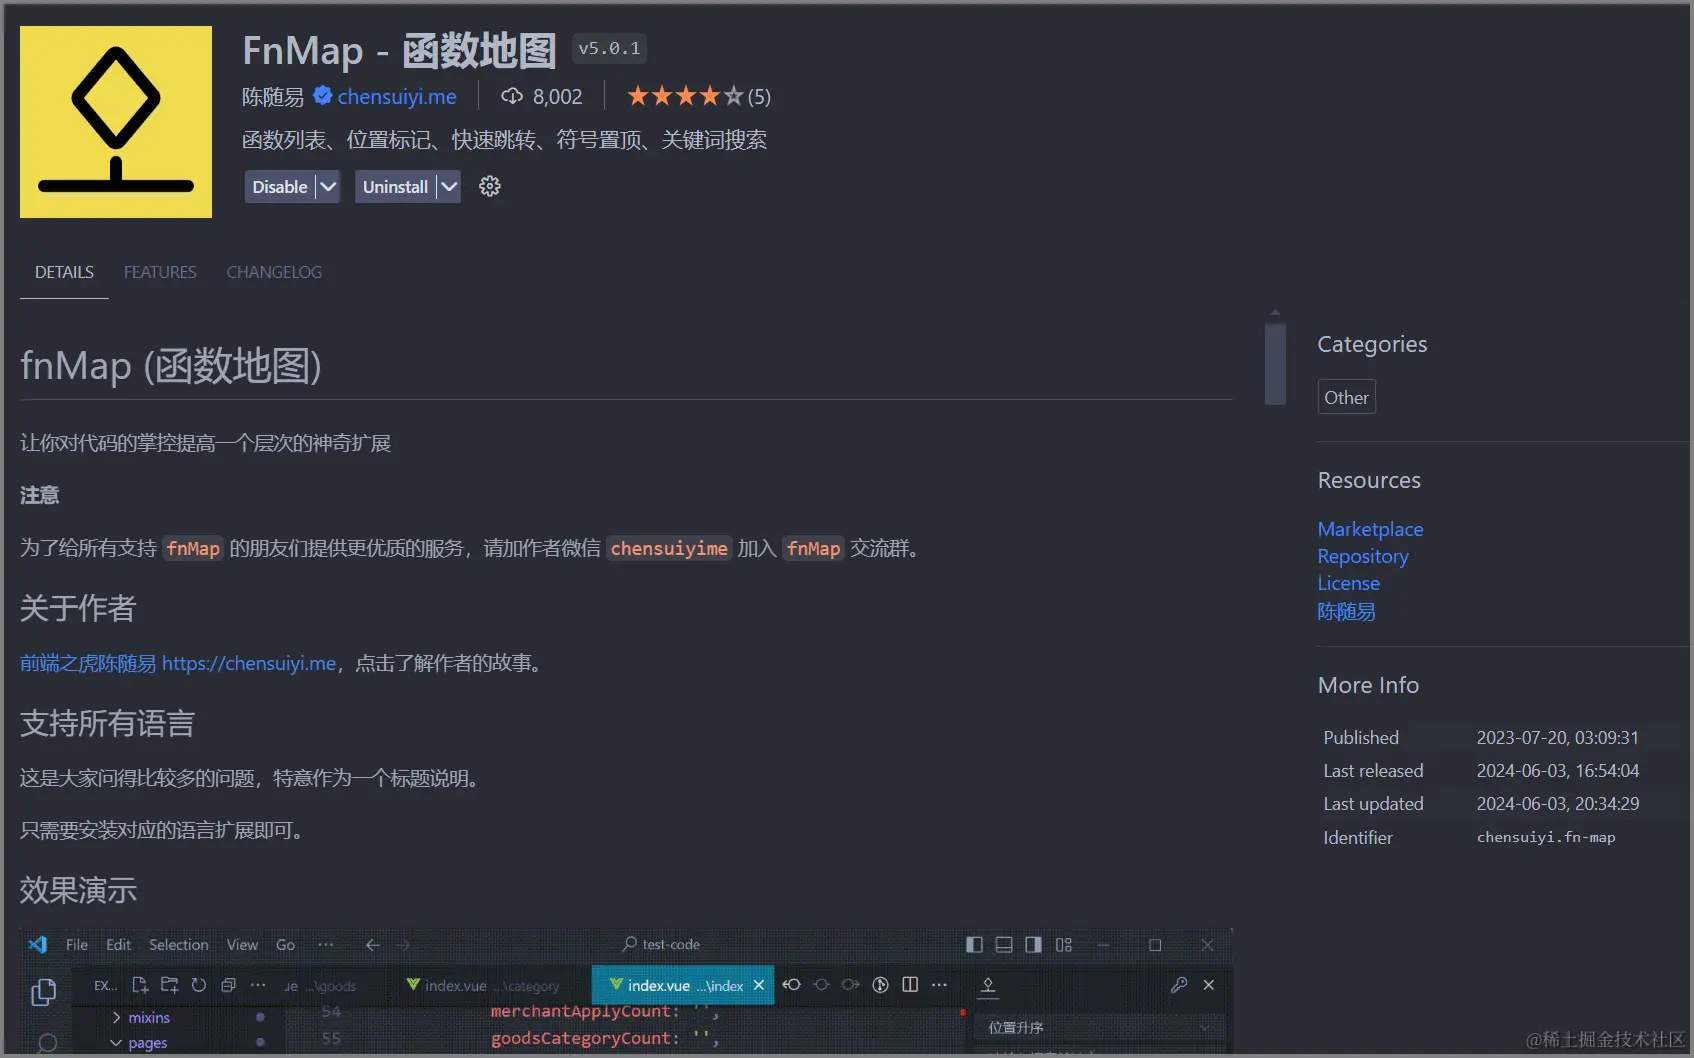
Task: Open the License resource link
Action: [x=1348, y=583]
